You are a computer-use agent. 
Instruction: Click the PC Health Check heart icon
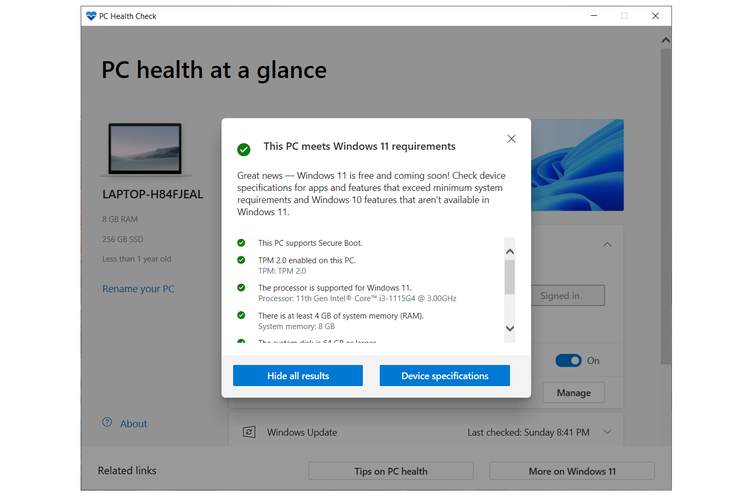[x=91, y=16]
